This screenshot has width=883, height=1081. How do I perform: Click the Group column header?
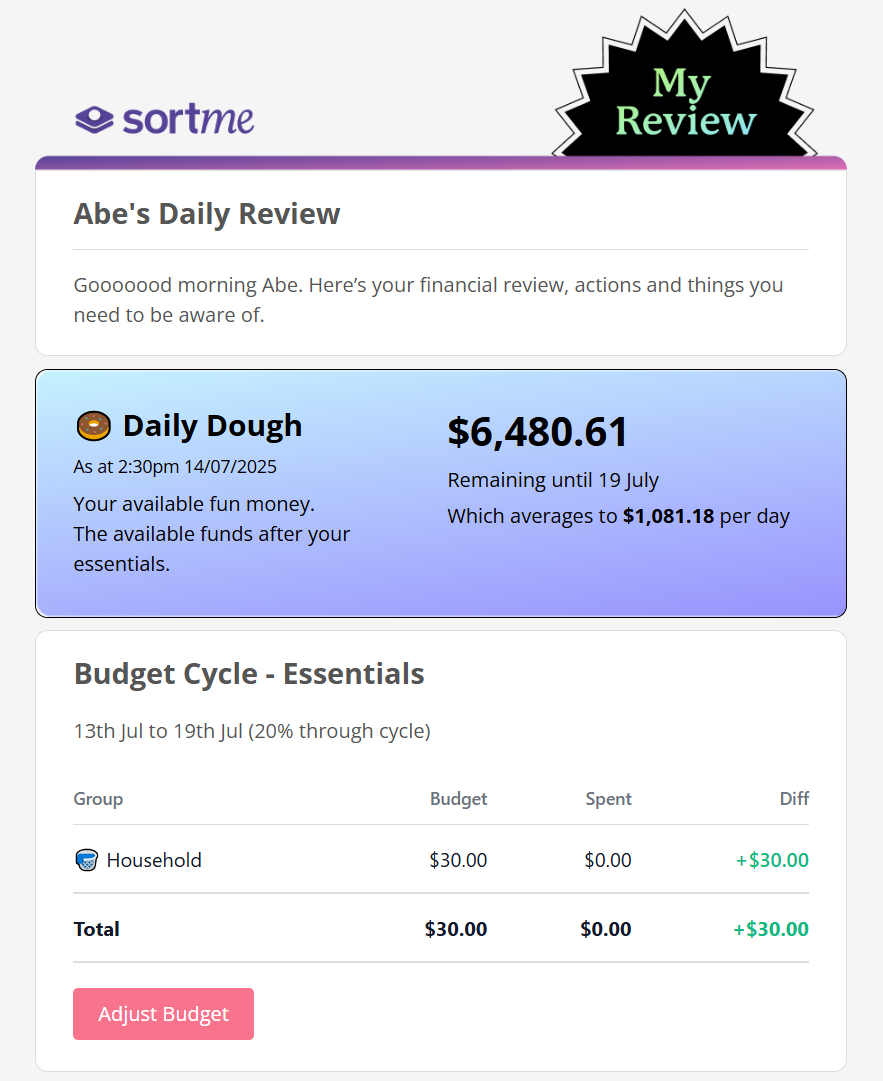tap(99, 798)
